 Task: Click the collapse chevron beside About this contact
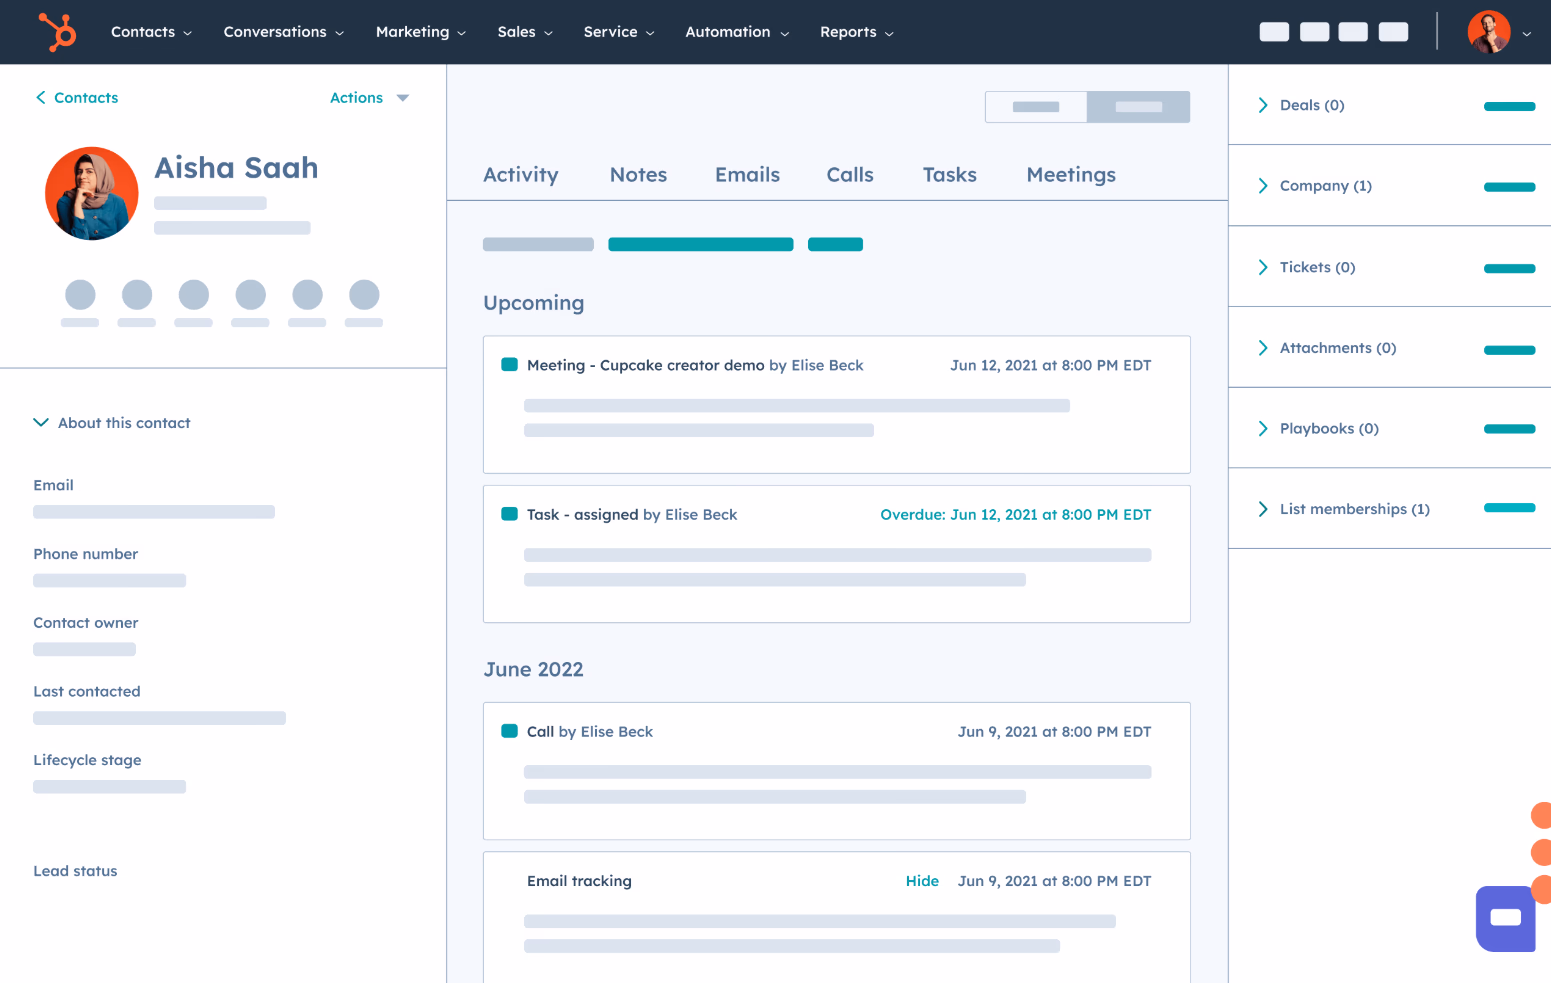pos(41,422)
